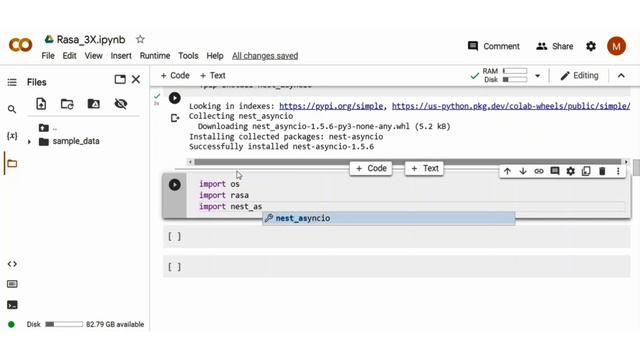This screenshot has width=640, height=360.
Task: Click the first empty code cell
Action: click(397, 236)
